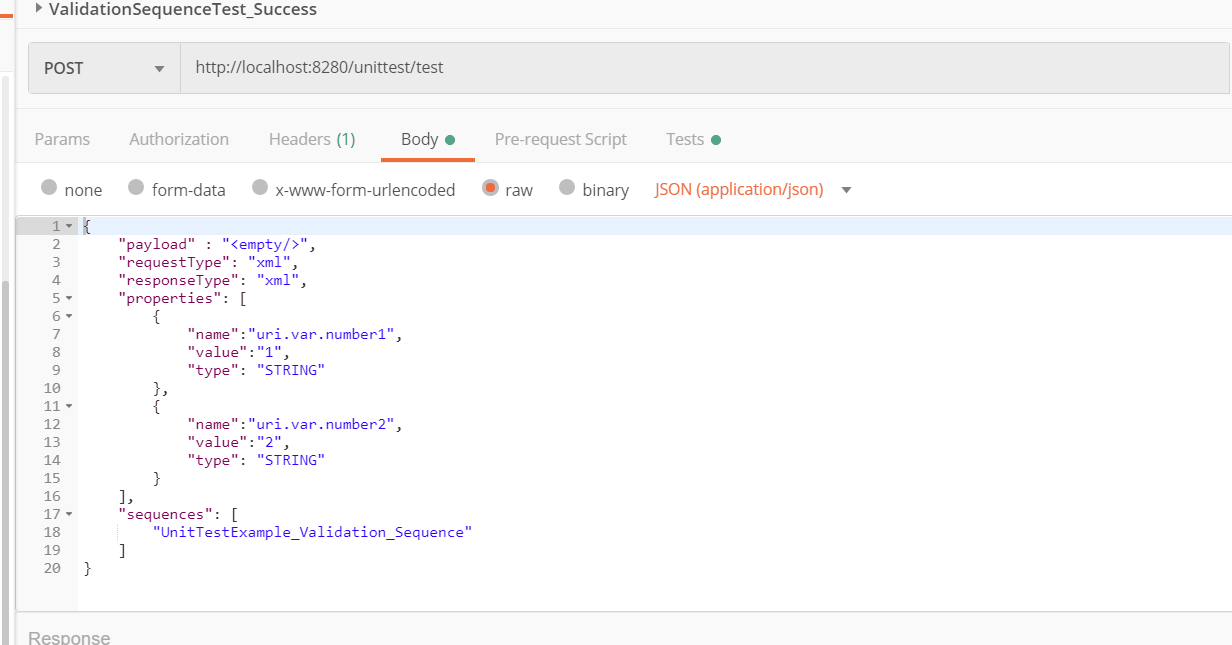Open the POST method dropdown
This screenshot has width=1232, height=645.
(103, 68)
